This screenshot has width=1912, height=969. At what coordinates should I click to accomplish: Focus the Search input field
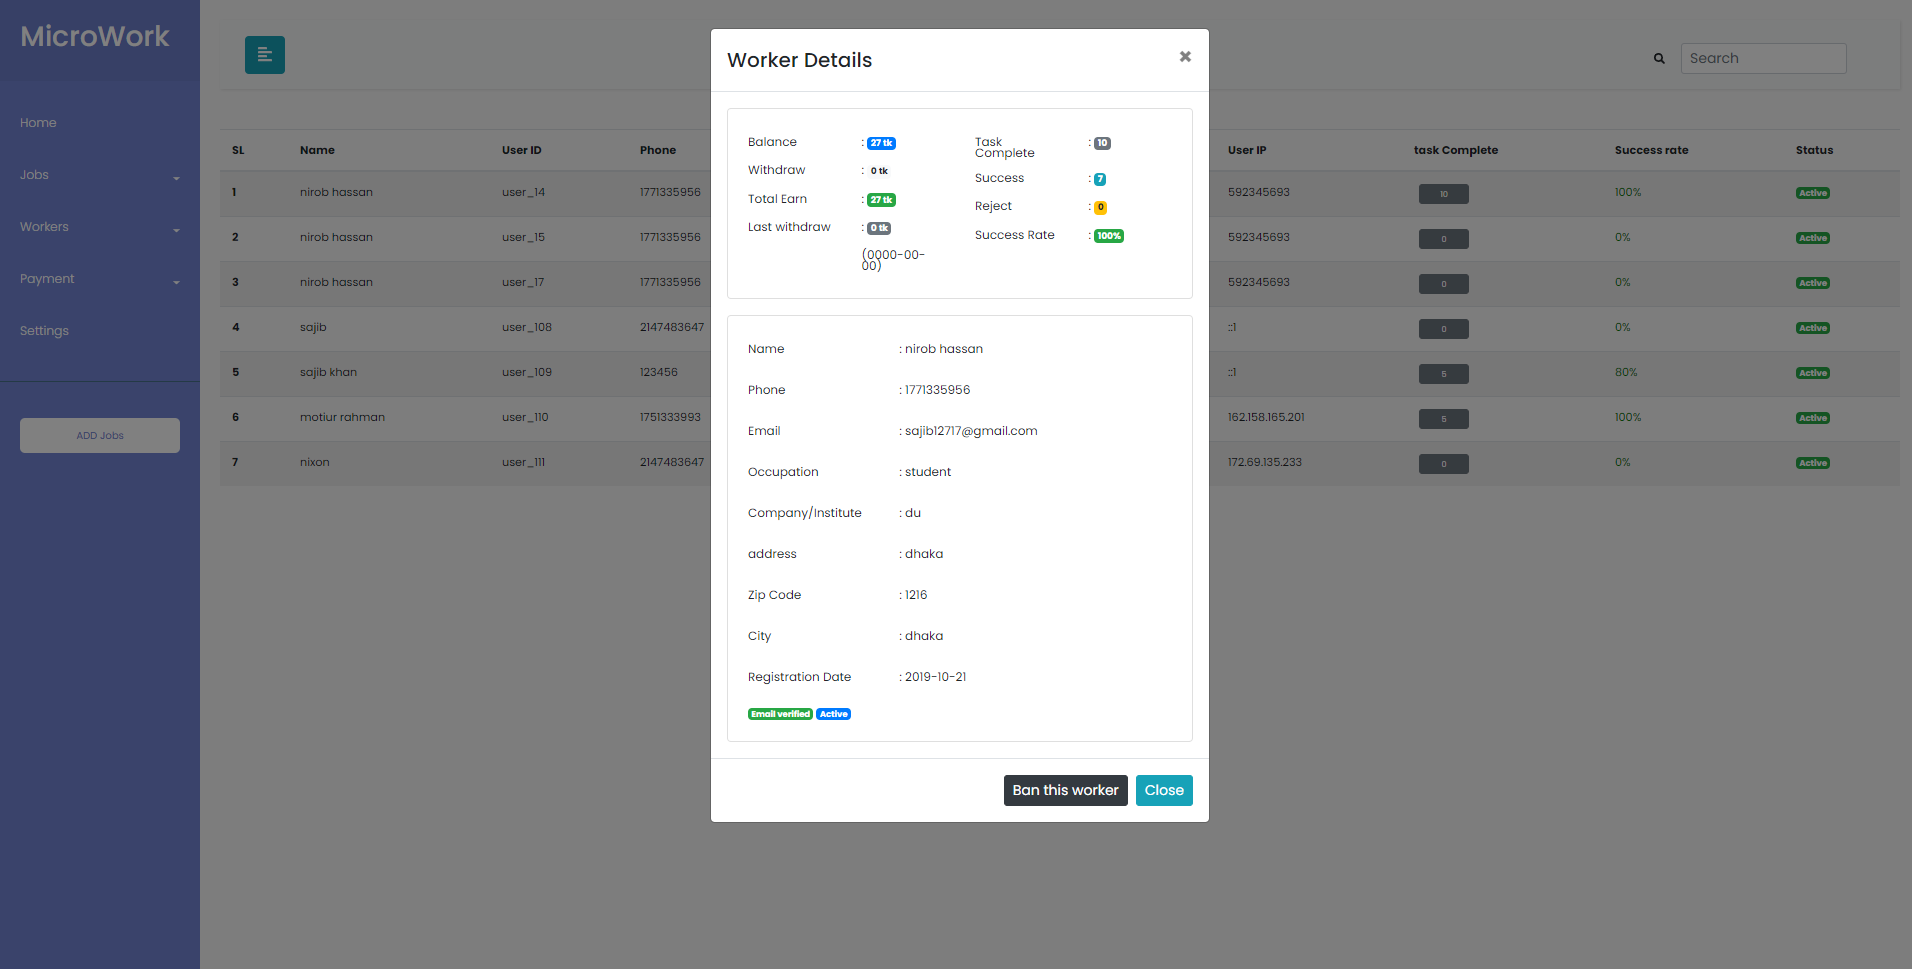point(1763,58)
